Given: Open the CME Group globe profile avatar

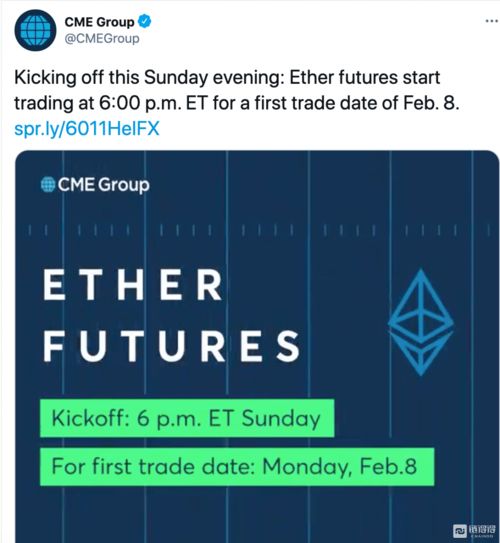Looking at the screenshot, I should [35, 30].
